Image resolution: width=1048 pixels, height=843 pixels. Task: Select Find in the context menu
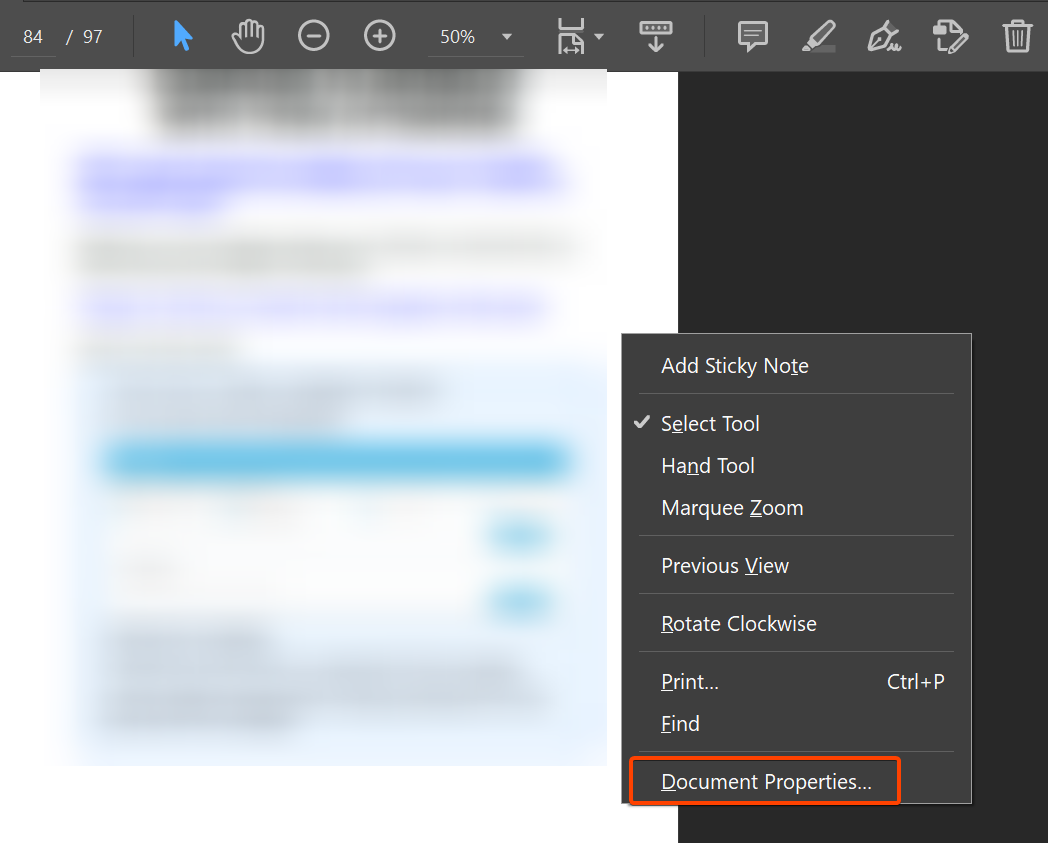(680, 723)
